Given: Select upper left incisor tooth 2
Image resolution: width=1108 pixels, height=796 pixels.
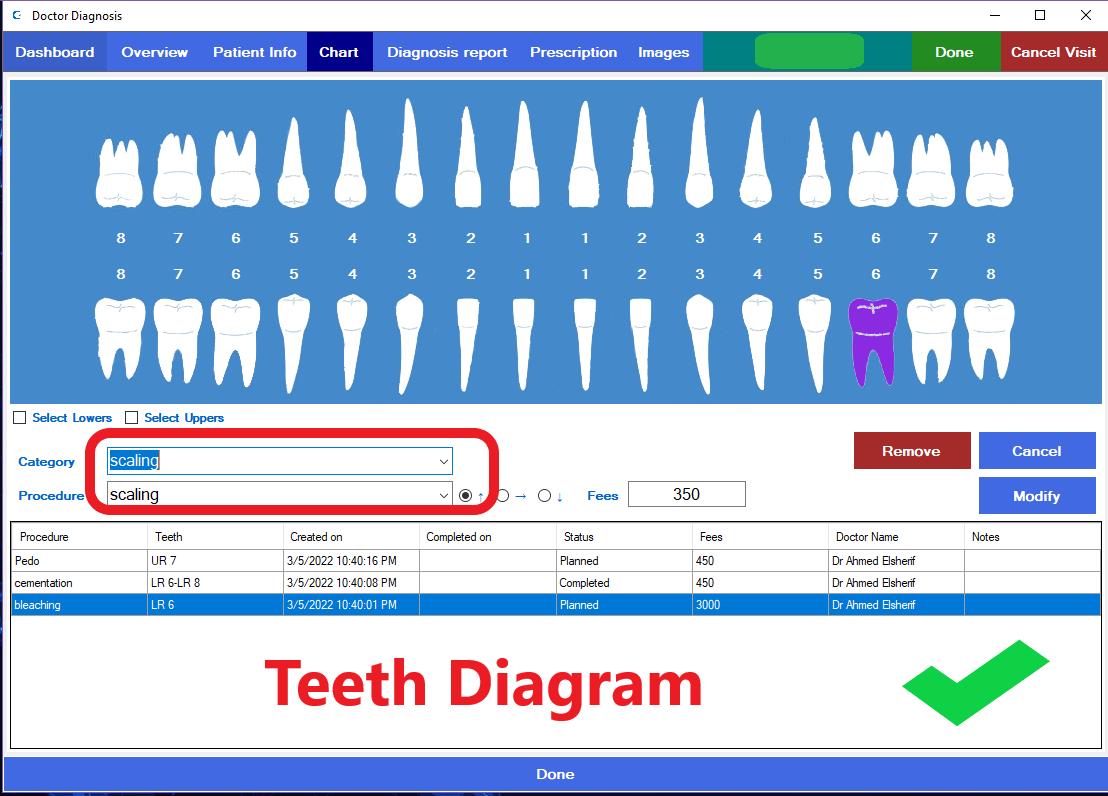Looking at the screenshot, I should (x=640, y=157).
